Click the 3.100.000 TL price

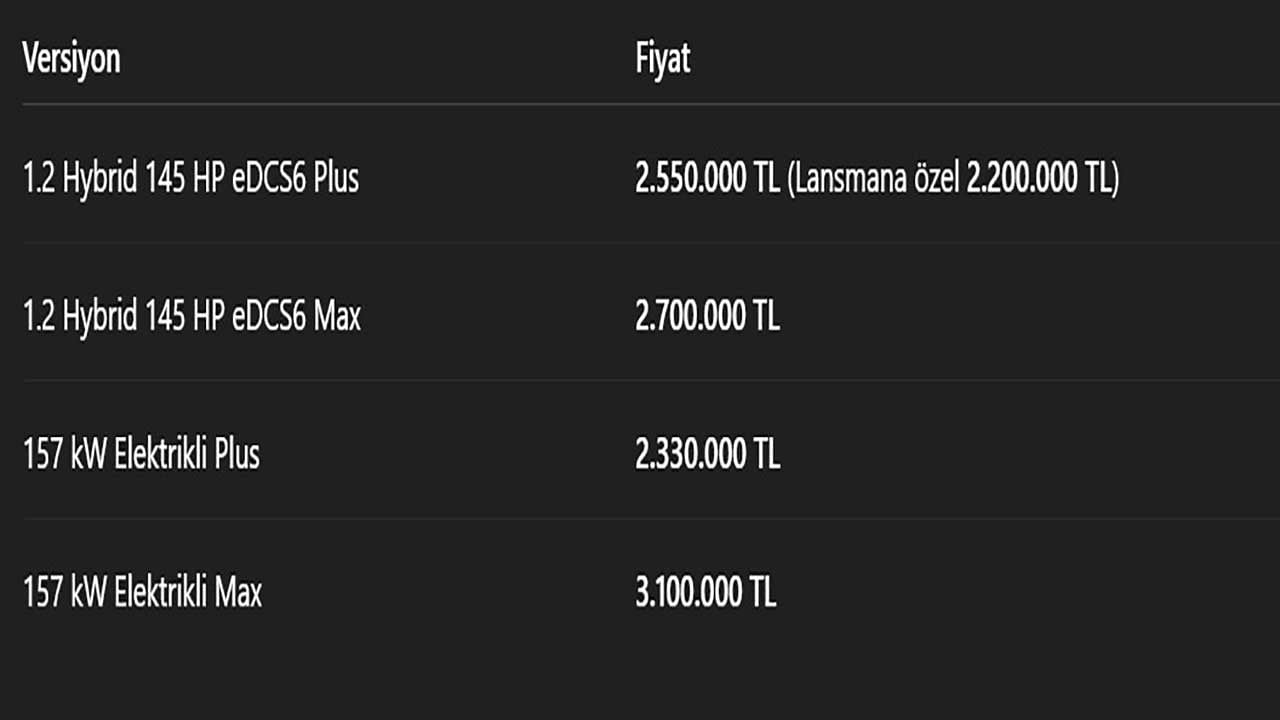[x=705, y=593]
